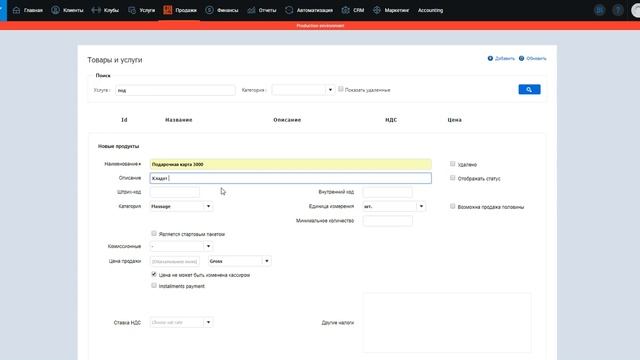Click the Клубы dumbbell icon
640x360 pixels.
pos(96,10)
